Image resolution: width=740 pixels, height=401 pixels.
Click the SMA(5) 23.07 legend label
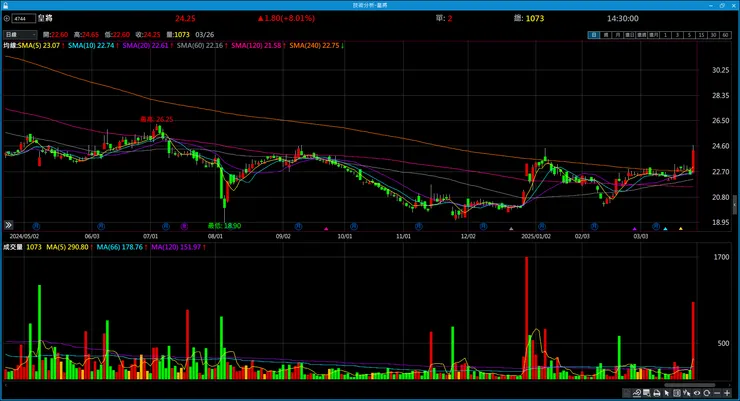(x=39, y=46)
